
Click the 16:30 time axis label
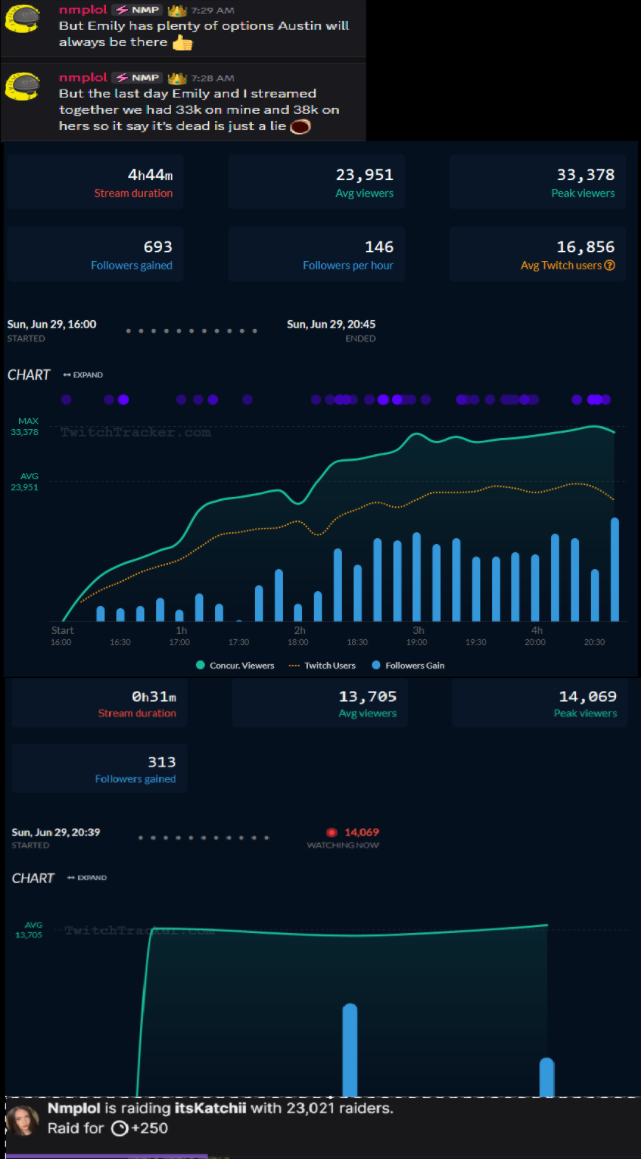(x=121, y=642)
